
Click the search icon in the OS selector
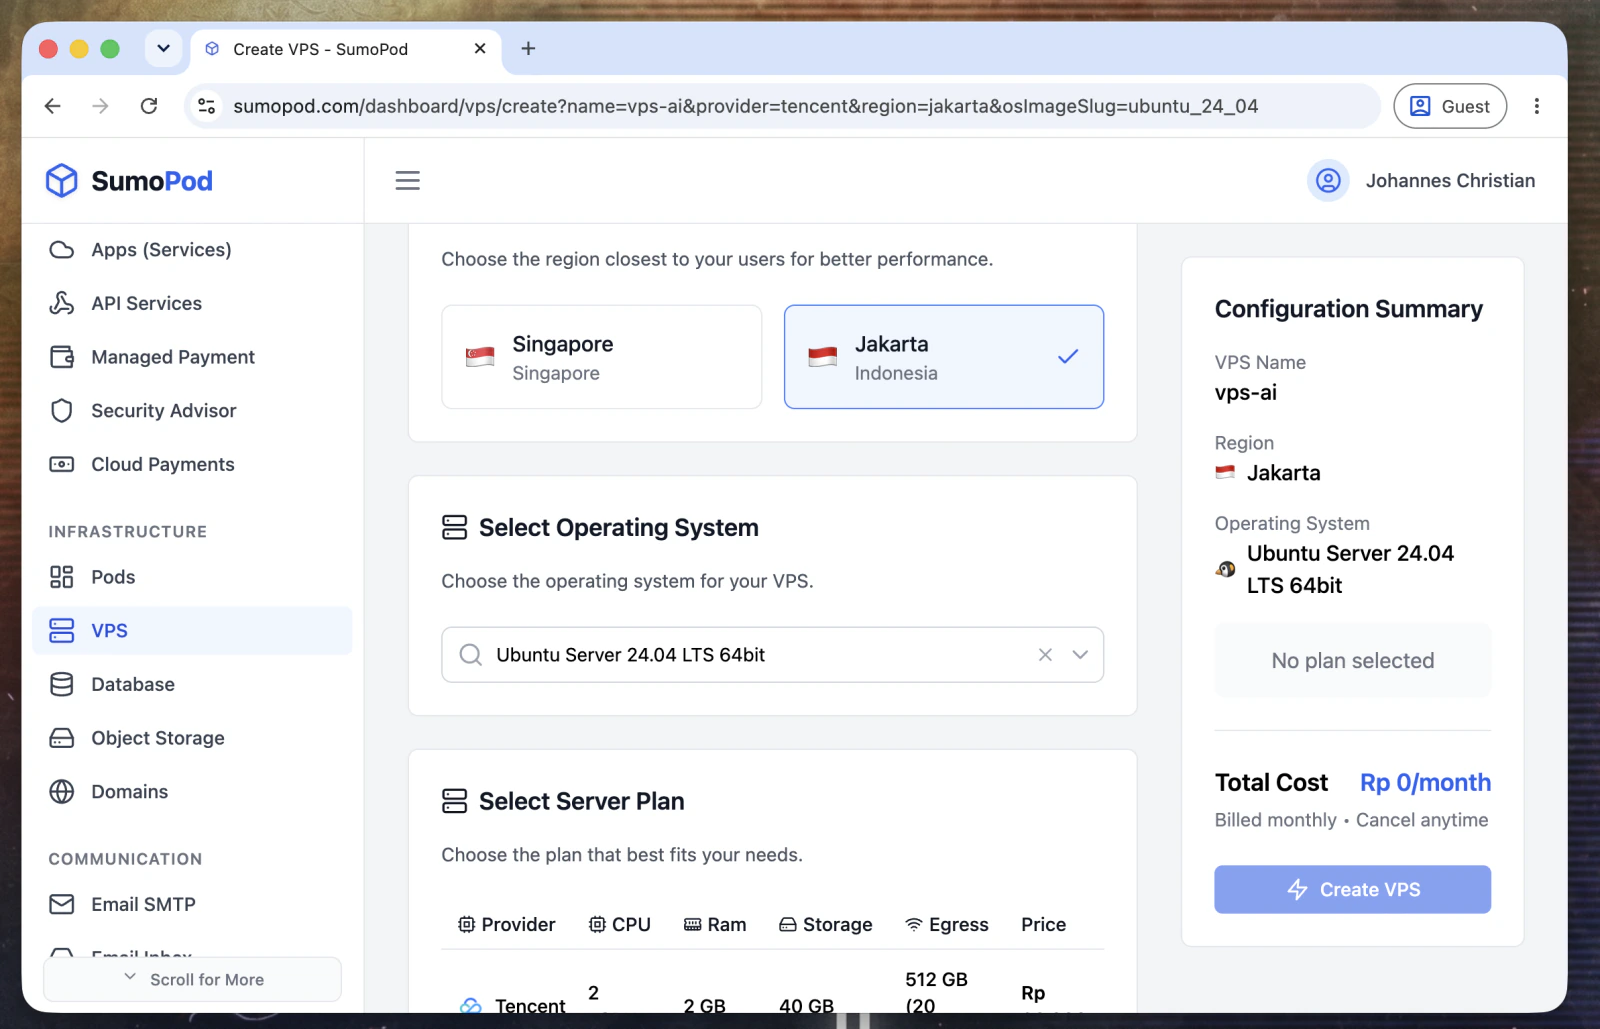pos(470,655)
